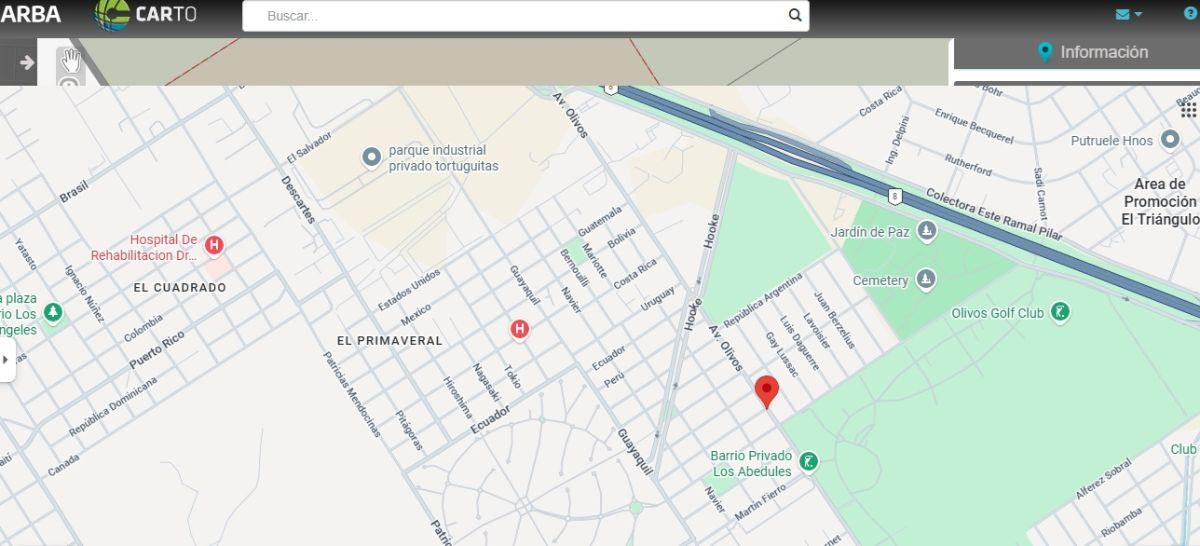
Task: Click the Route 8 shield near Colectora
Action: (x=895, y=196)
